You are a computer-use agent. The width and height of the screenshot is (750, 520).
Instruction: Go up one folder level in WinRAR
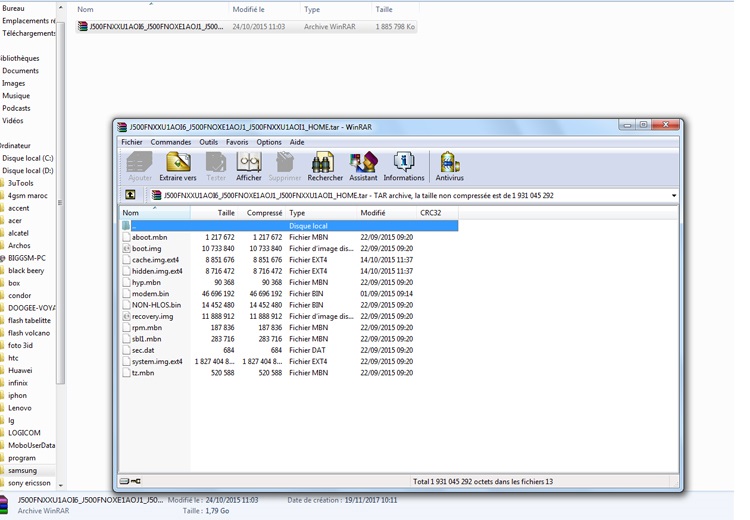tap(130, 195)
